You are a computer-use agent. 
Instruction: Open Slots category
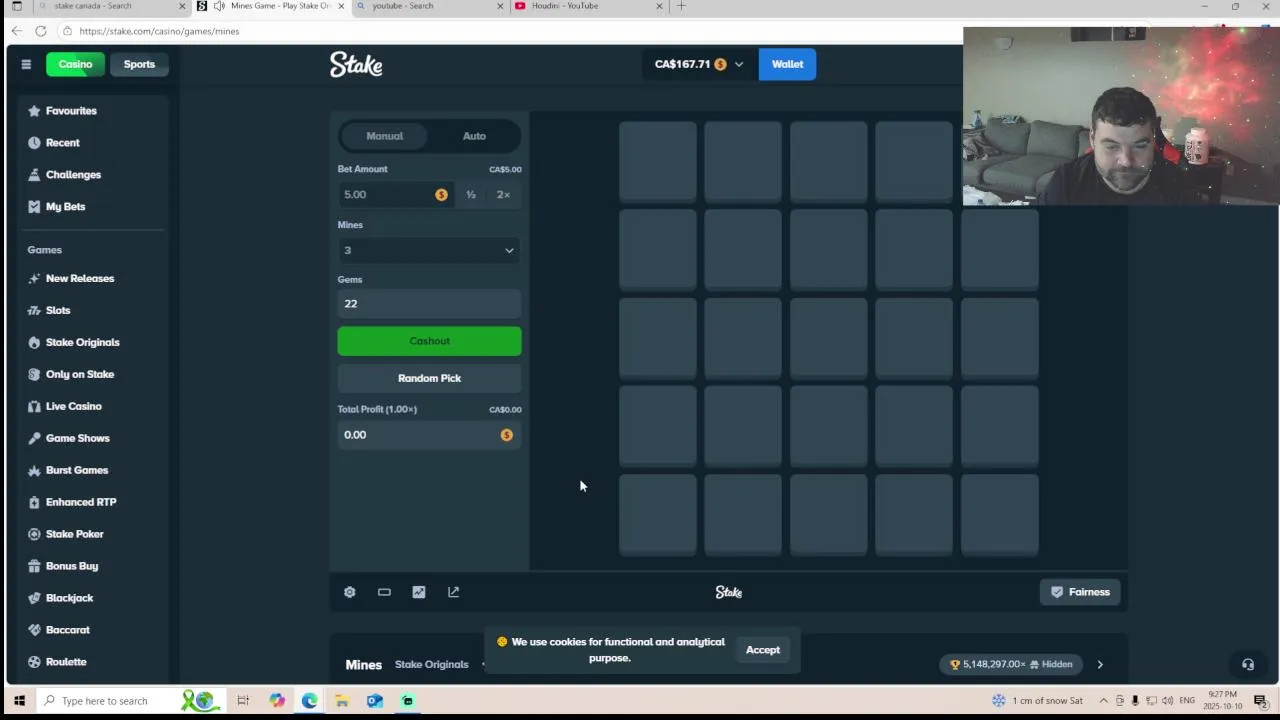58,311
